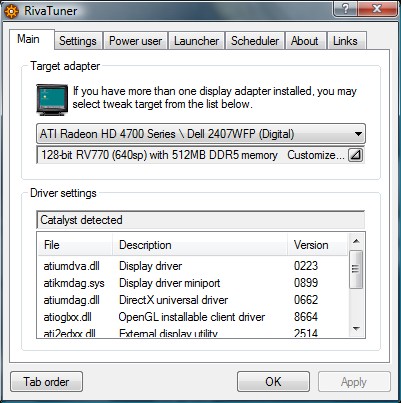Click the monitor icon in Target adapter
Image resolution: width=401 pixels, height=403 pixels.
click(52, 100)
